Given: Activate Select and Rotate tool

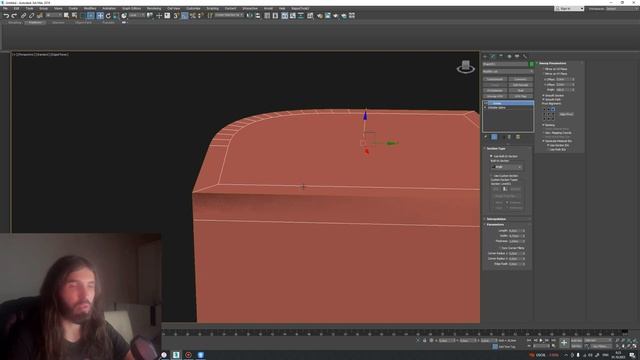Looking at the screenshot, I should [108, 16].
